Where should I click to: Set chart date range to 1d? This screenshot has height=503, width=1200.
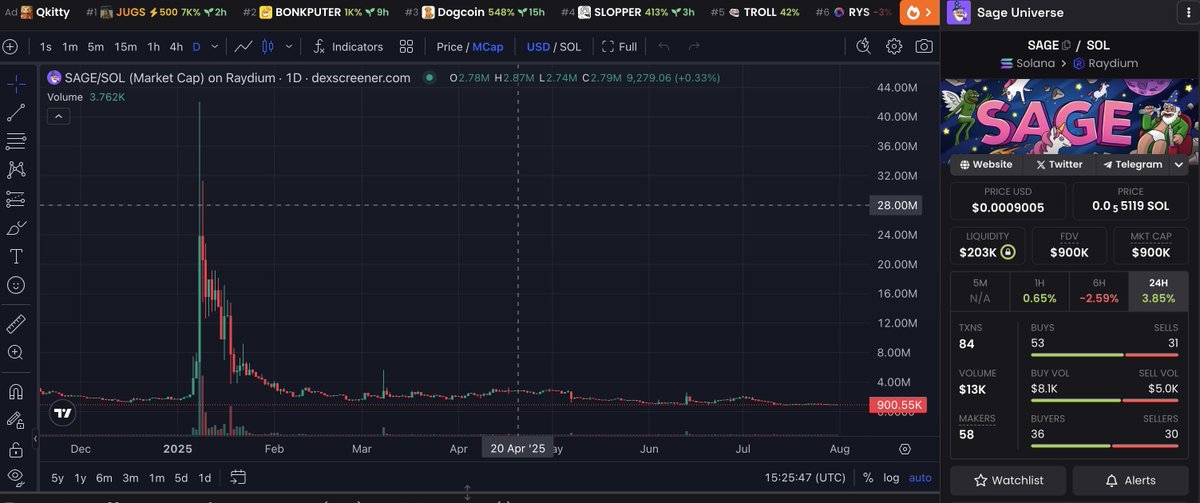(204, 478)
